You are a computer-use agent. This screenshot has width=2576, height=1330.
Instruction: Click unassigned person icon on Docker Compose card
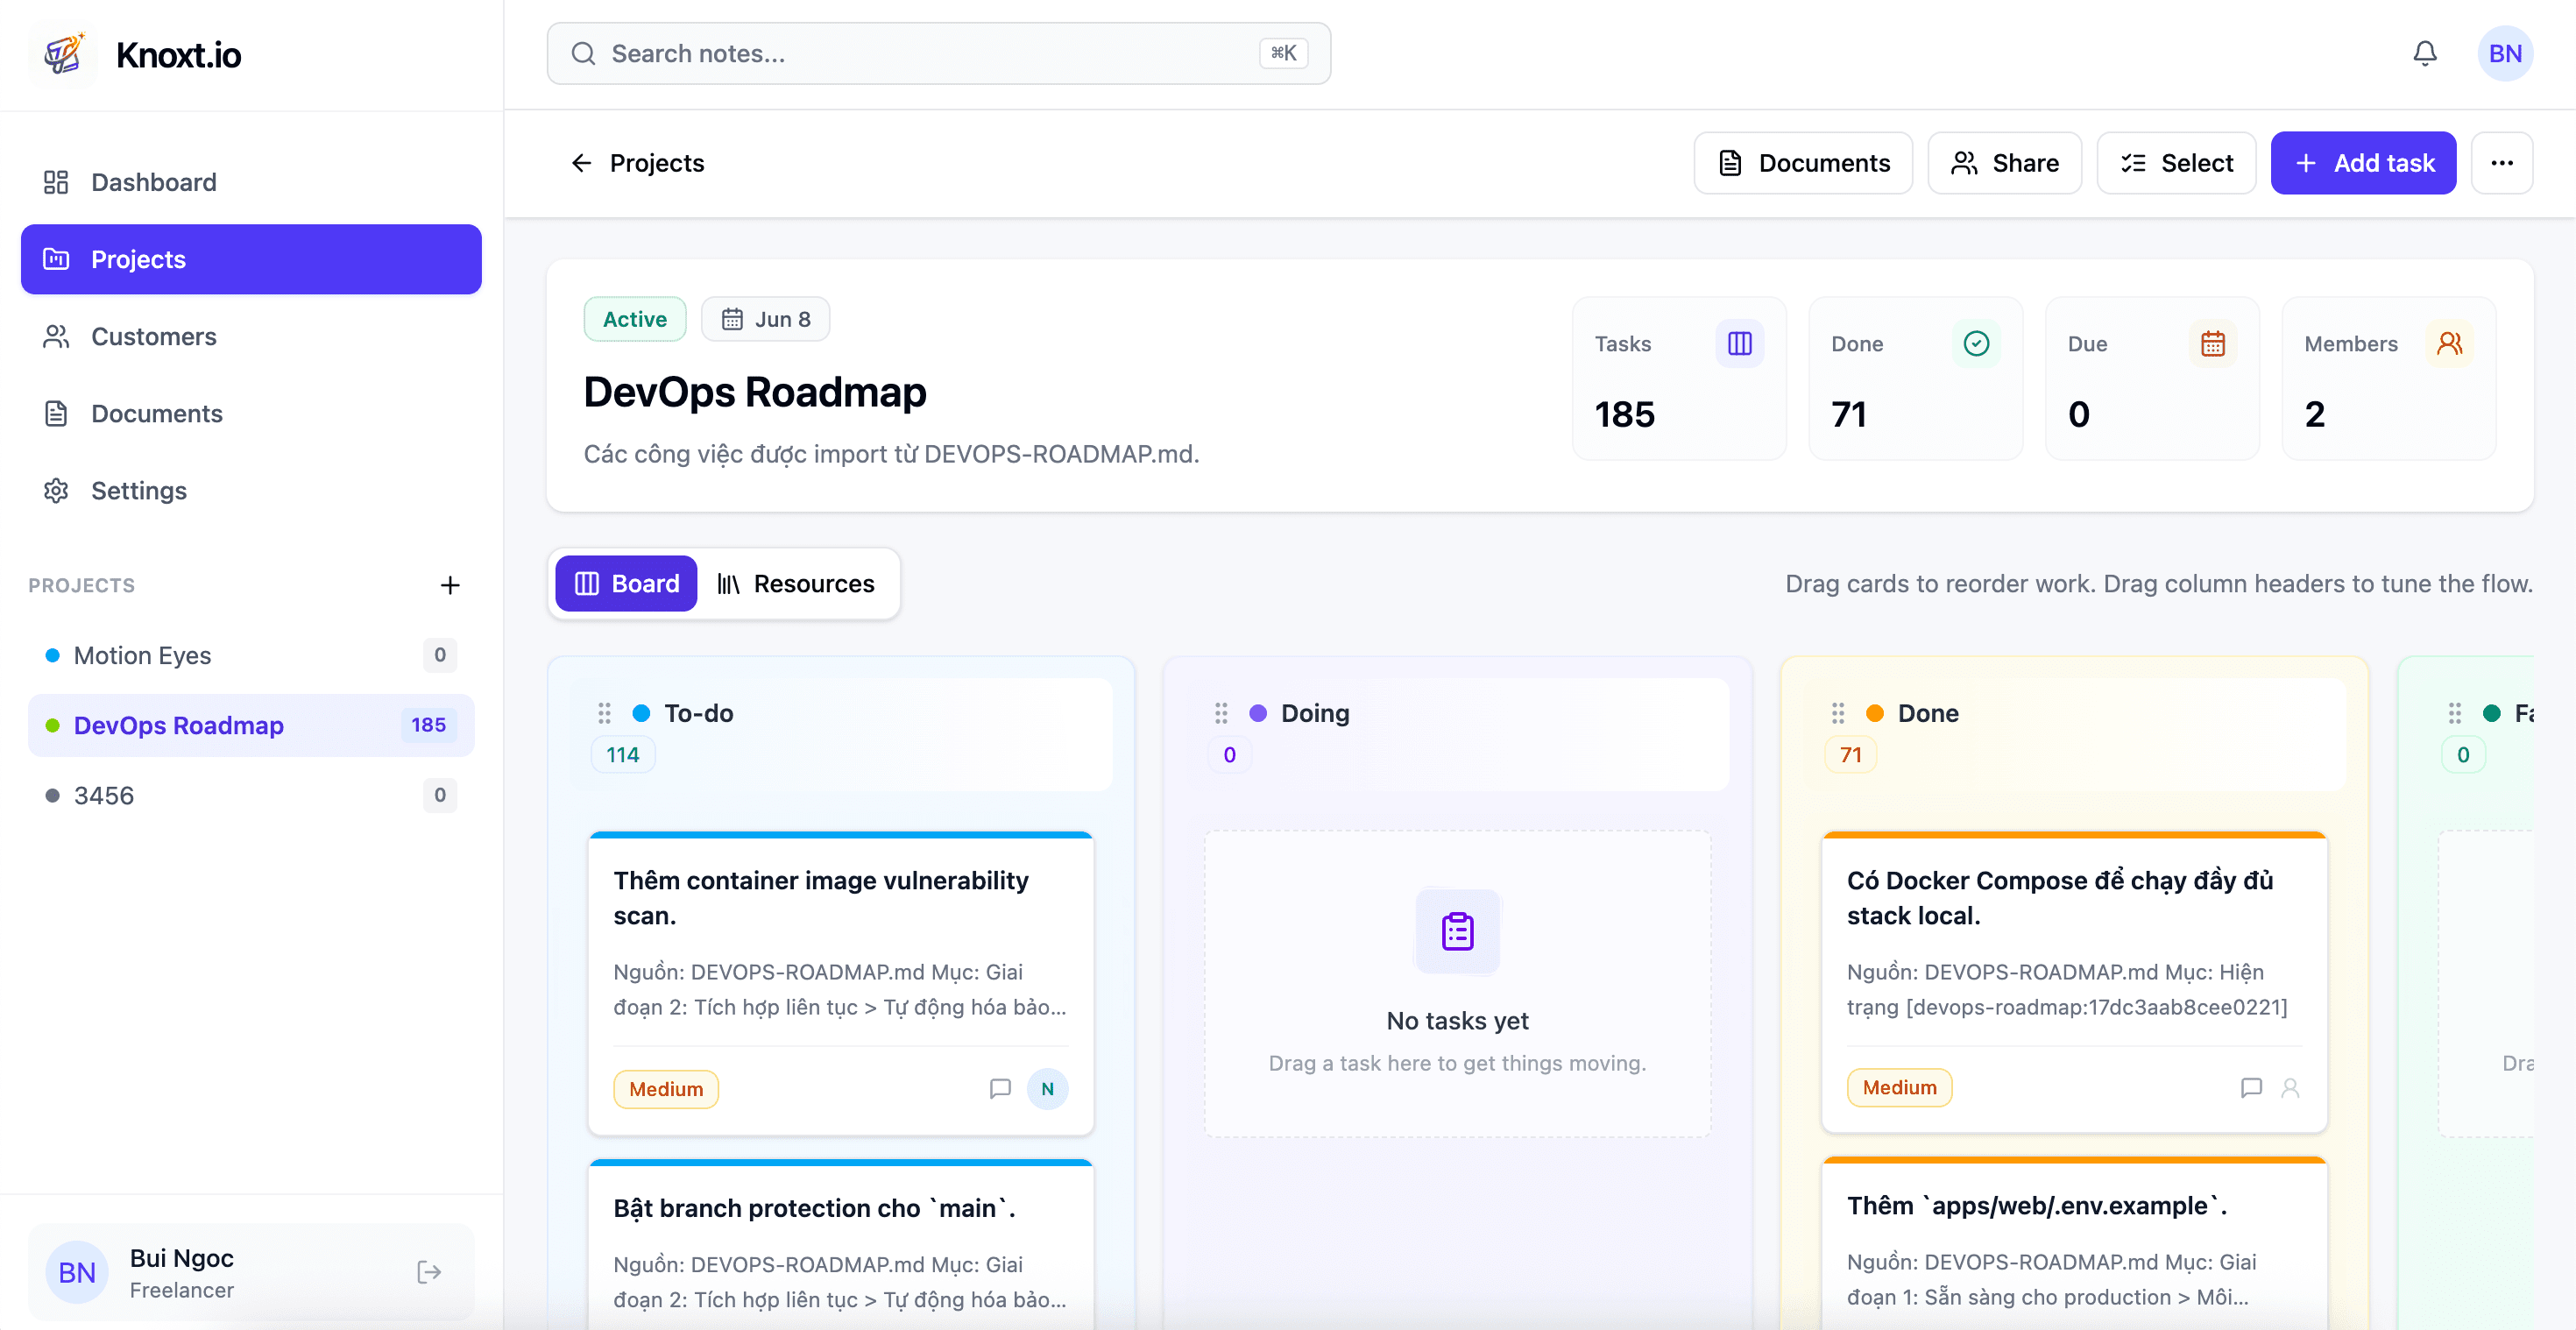click(2290, 1087)
